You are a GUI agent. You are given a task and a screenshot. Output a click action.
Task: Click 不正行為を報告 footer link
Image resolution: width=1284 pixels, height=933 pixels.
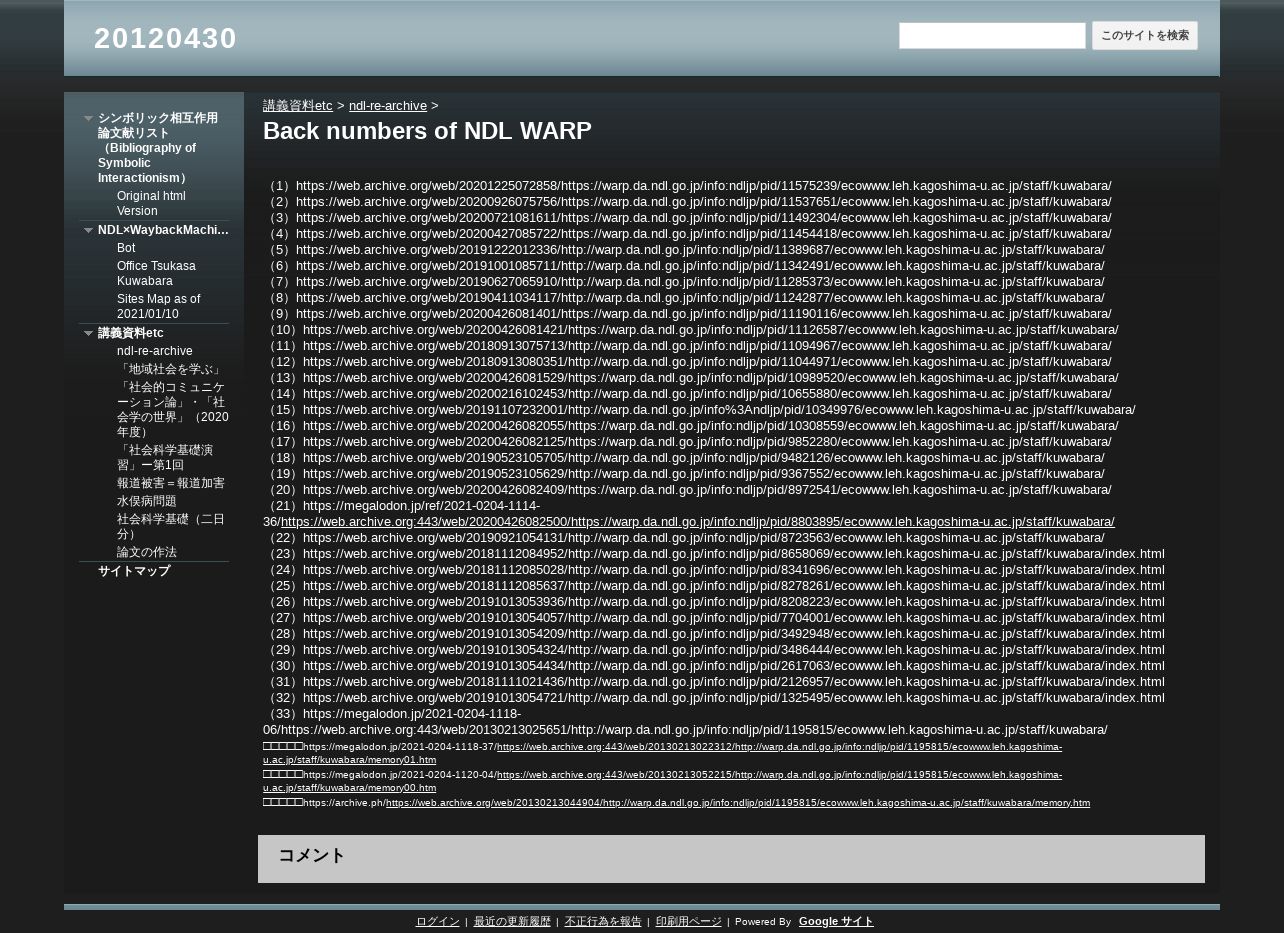[603, 922]
